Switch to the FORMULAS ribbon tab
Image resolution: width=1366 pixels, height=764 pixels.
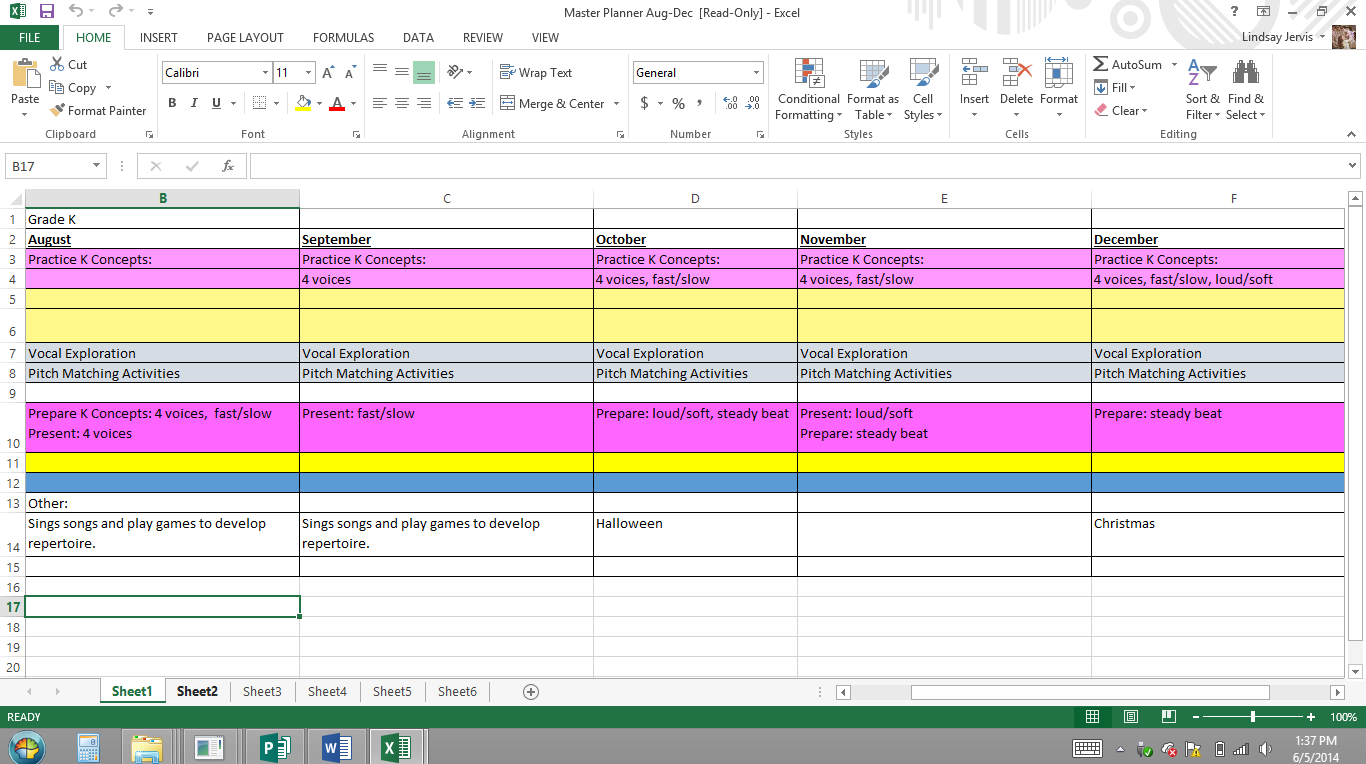coord(343,37)
